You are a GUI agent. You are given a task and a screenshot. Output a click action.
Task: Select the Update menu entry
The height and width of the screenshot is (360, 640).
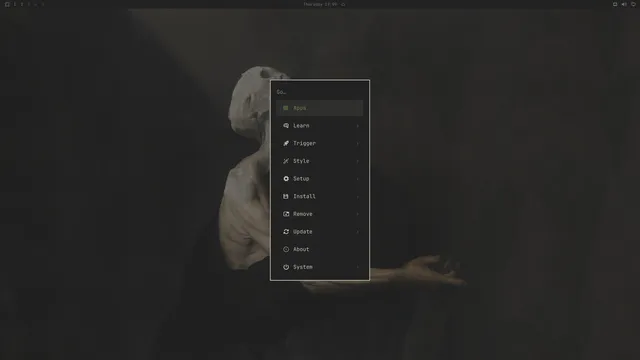(320, 231)
